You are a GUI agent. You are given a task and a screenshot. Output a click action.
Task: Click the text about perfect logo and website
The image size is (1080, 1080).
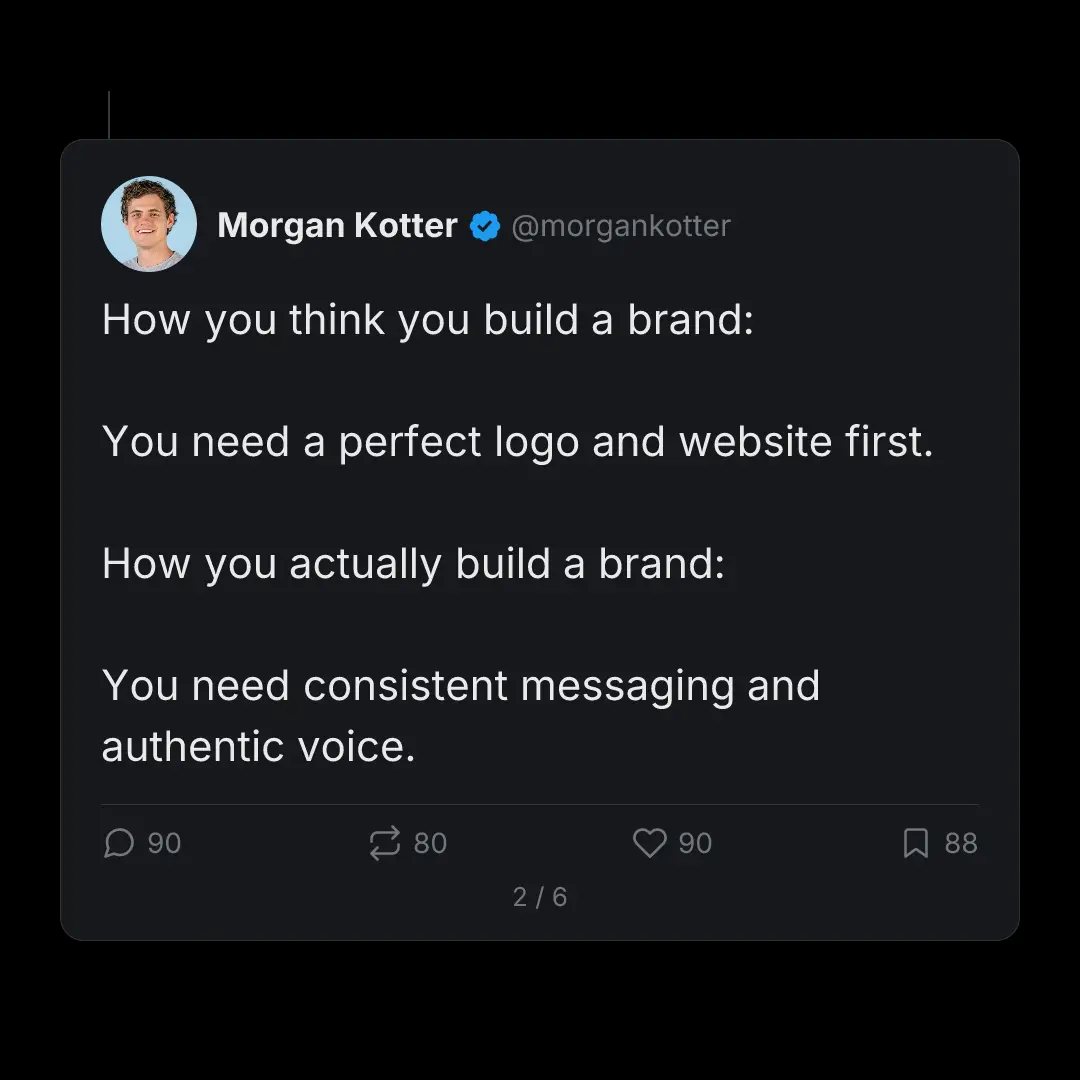click(517, 441)
